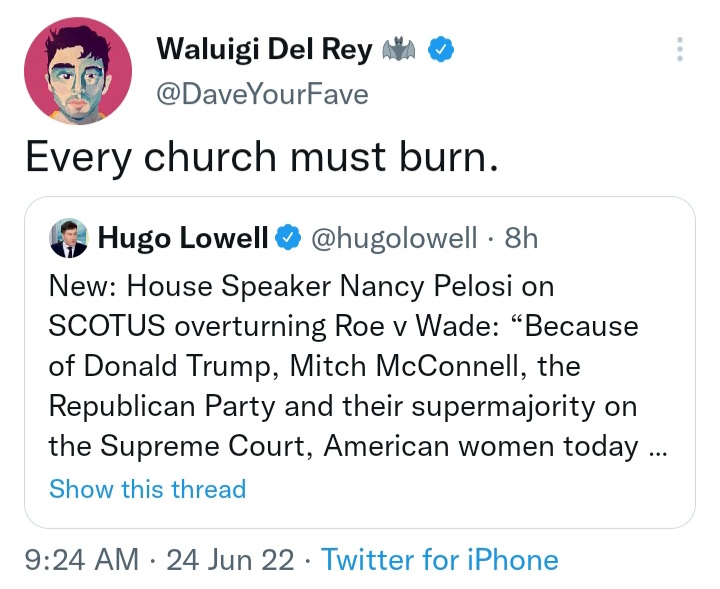Click the 8h timestamp on quoted tweet
Screen dimensions: 720x589
(x=522, y=238)
